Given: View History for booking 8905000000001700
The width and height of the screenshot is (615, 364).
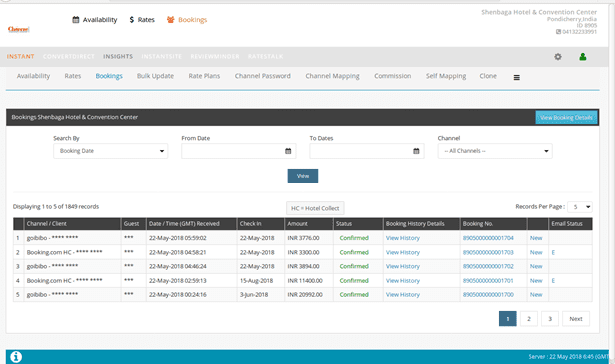Looking at the screenshot, I should 403,295.
